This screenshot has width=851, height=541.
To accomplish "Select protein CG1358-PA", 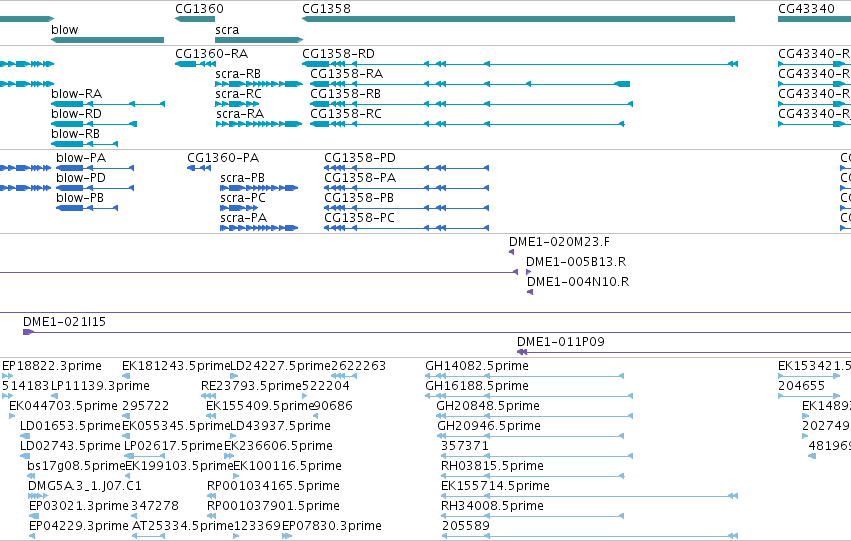I will tap(407, 188).
